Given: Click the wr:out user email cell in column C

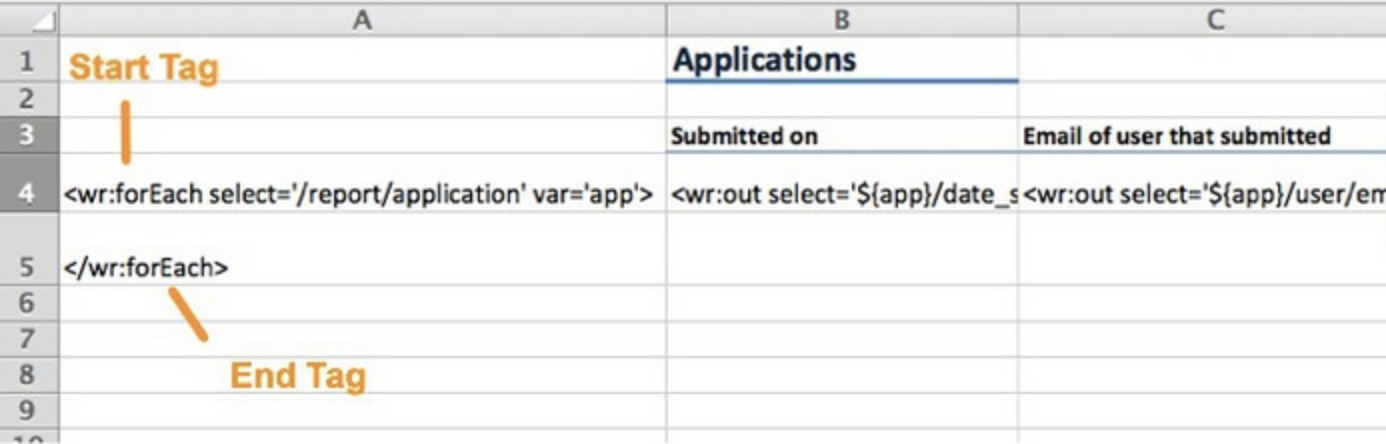Looking at the screenshot, I should pos(1202,193).
